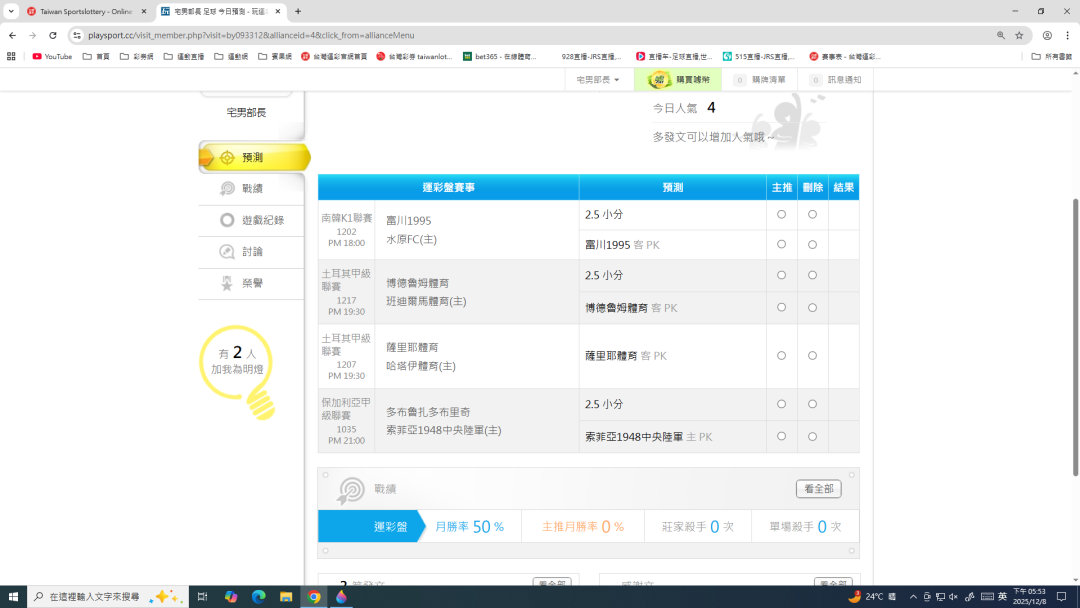Click the 購買噱幣 coin icon
1080x608 pixels.
point(659,79)
